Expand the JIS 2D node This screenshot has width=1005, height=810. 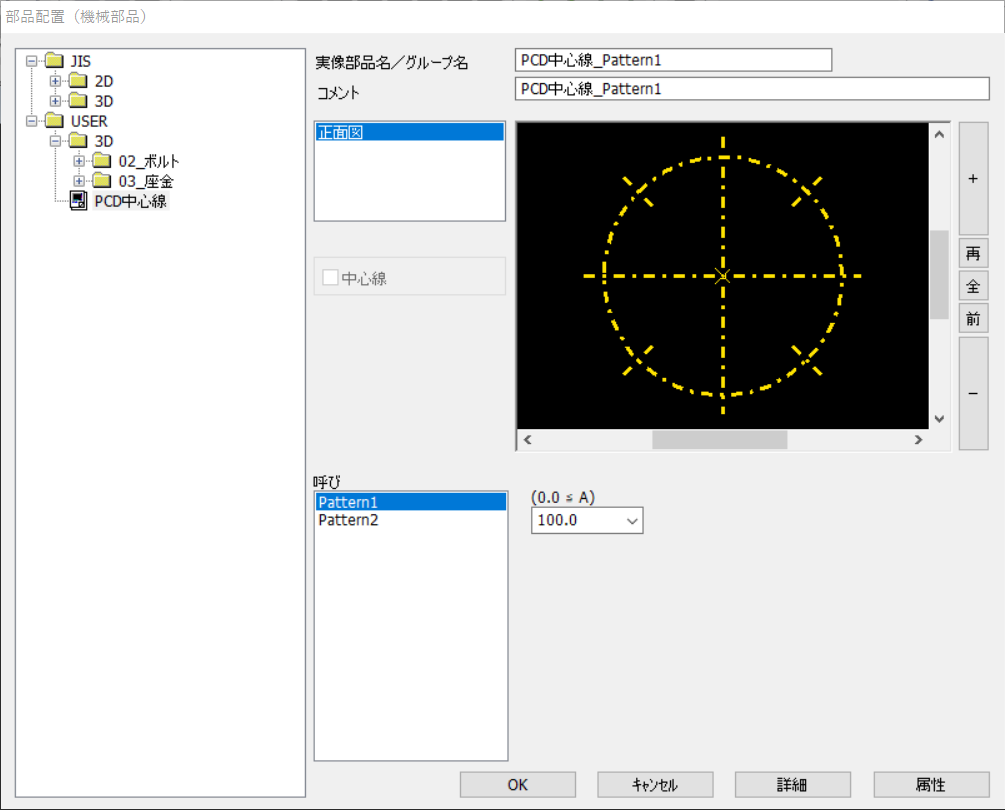pyautogui.click(x=55, y=81)
